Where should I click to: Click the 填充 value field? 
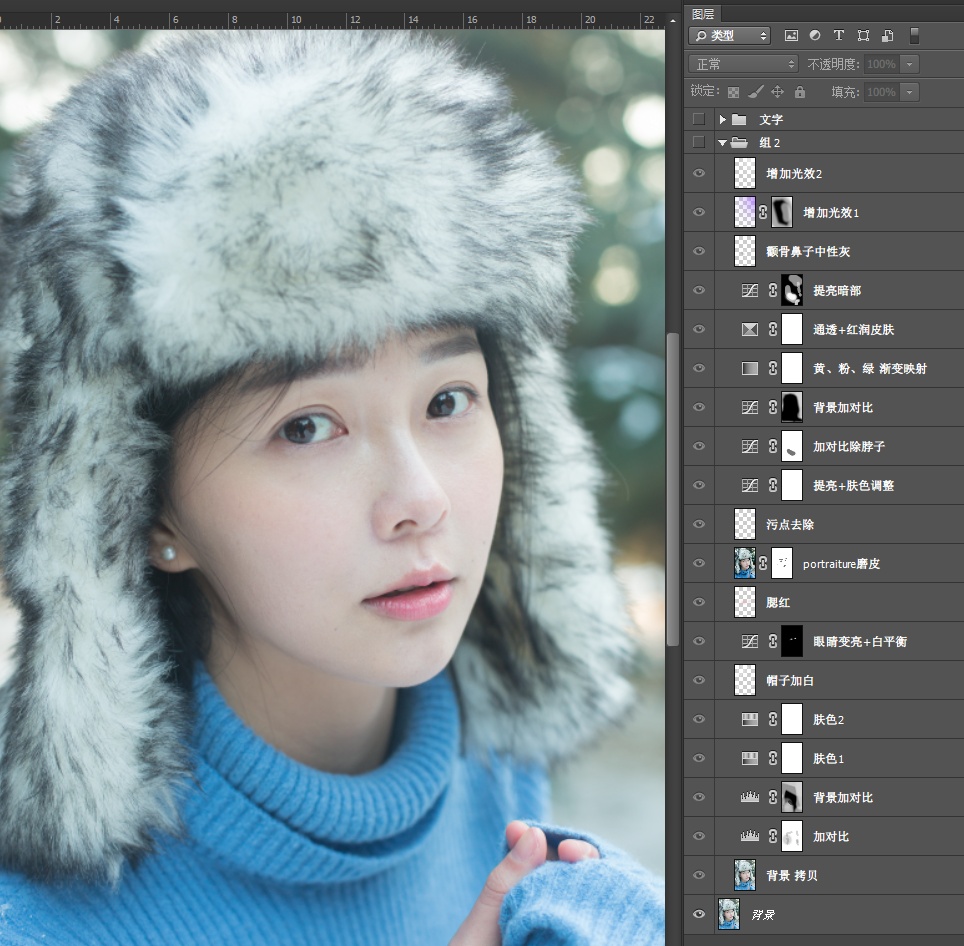[881, 92]
